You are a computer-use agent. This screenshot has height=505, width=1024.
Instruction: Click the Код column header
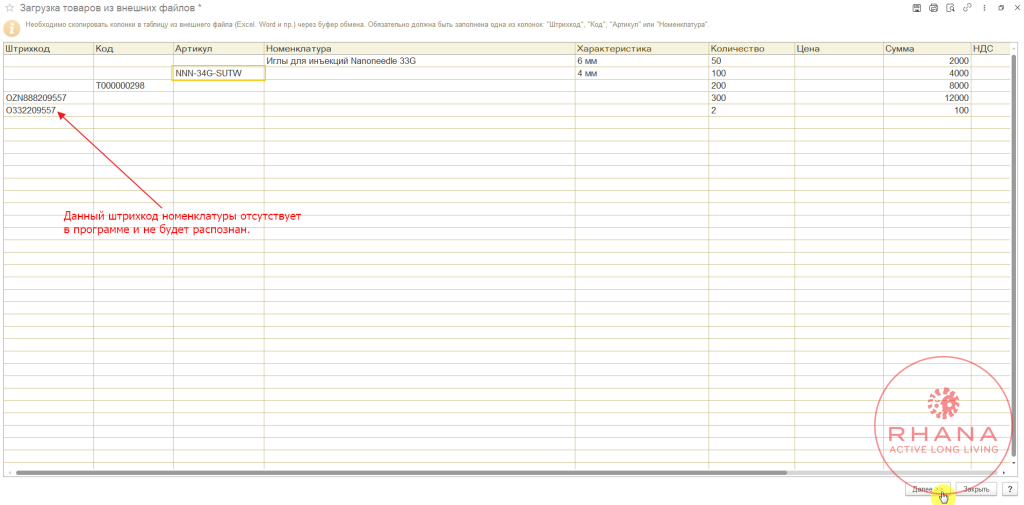click(x=133, y=48)
